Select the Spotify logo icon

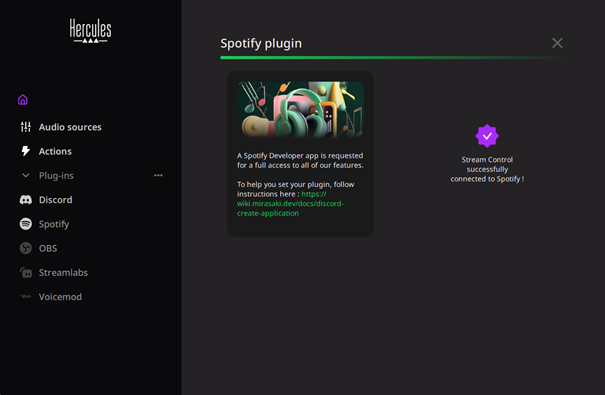26,224
